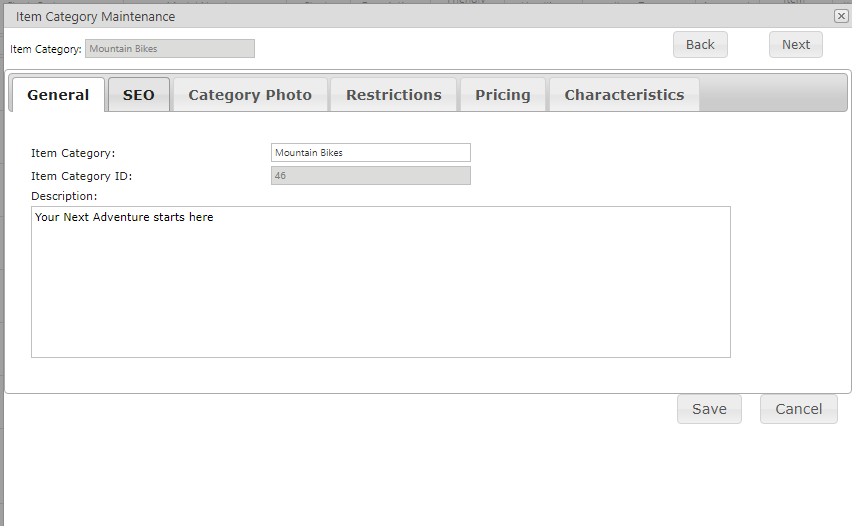Click the Description label
Viewport: 852px width, 526px height.
pyautogui.click(x=64, y=196)
